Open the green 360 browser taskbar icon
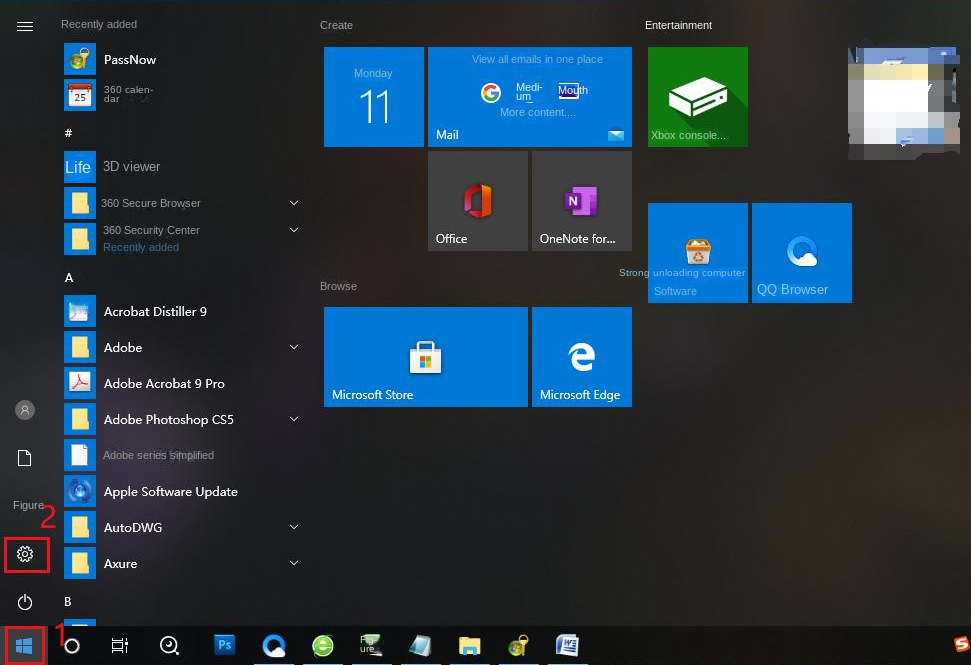This screenshot has width=971, height=665. tap(323, 646)
